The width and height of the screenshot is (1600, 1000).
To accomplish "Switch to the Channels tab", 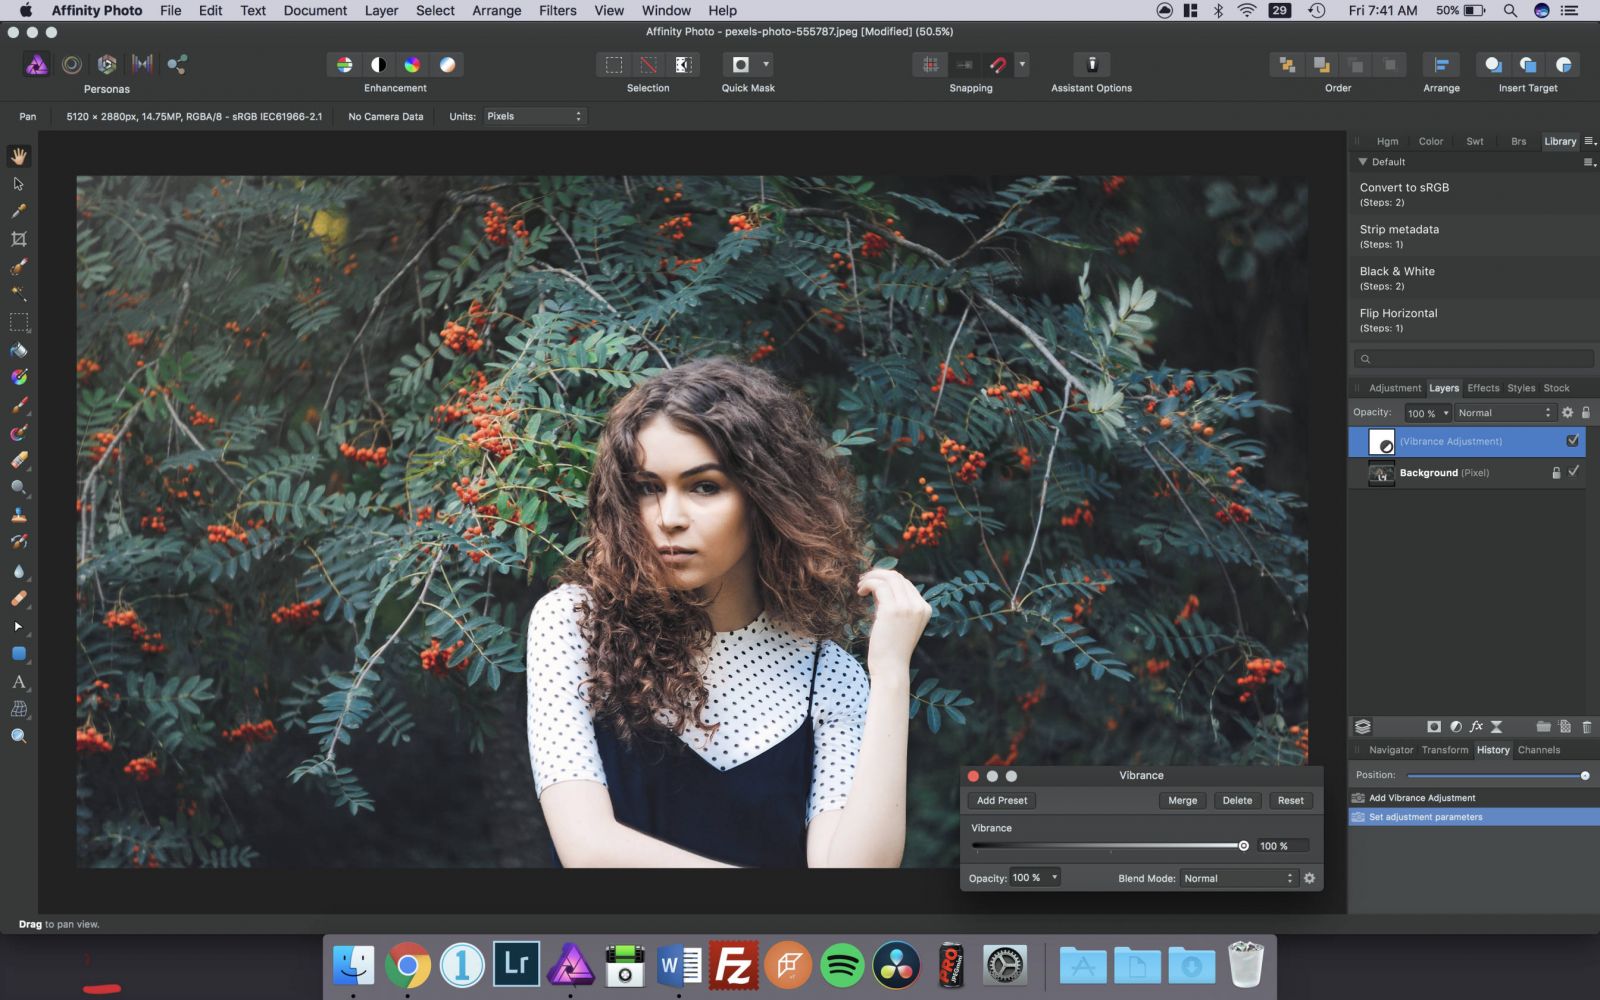I will tap(1539, 750).
